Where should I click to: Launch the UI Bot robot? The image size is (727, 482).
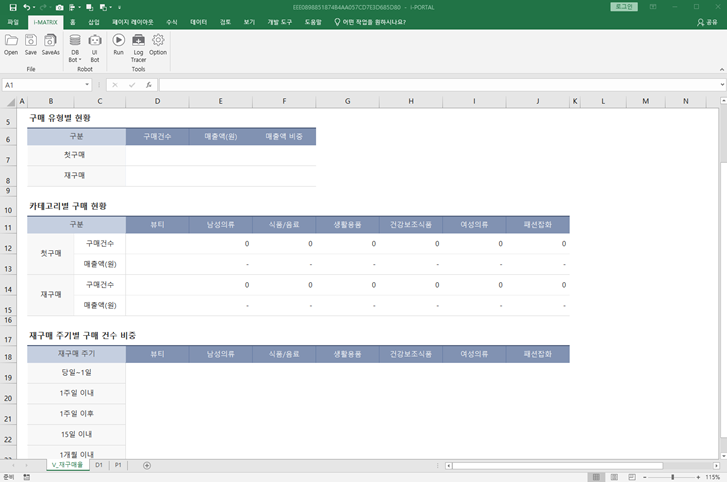click(95, 46)
